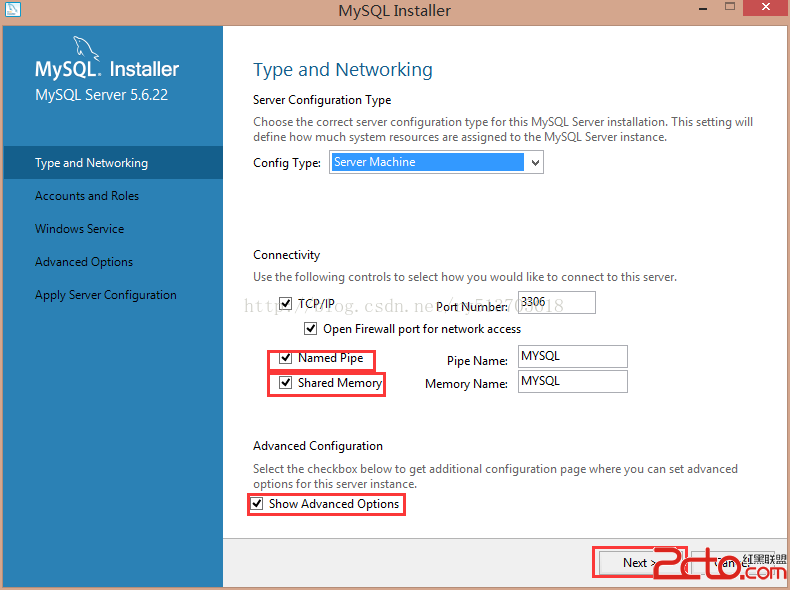The image size is (790, 590).
Task: Open the Config Type dropdown arrow
Action: [x=535, y=162]
